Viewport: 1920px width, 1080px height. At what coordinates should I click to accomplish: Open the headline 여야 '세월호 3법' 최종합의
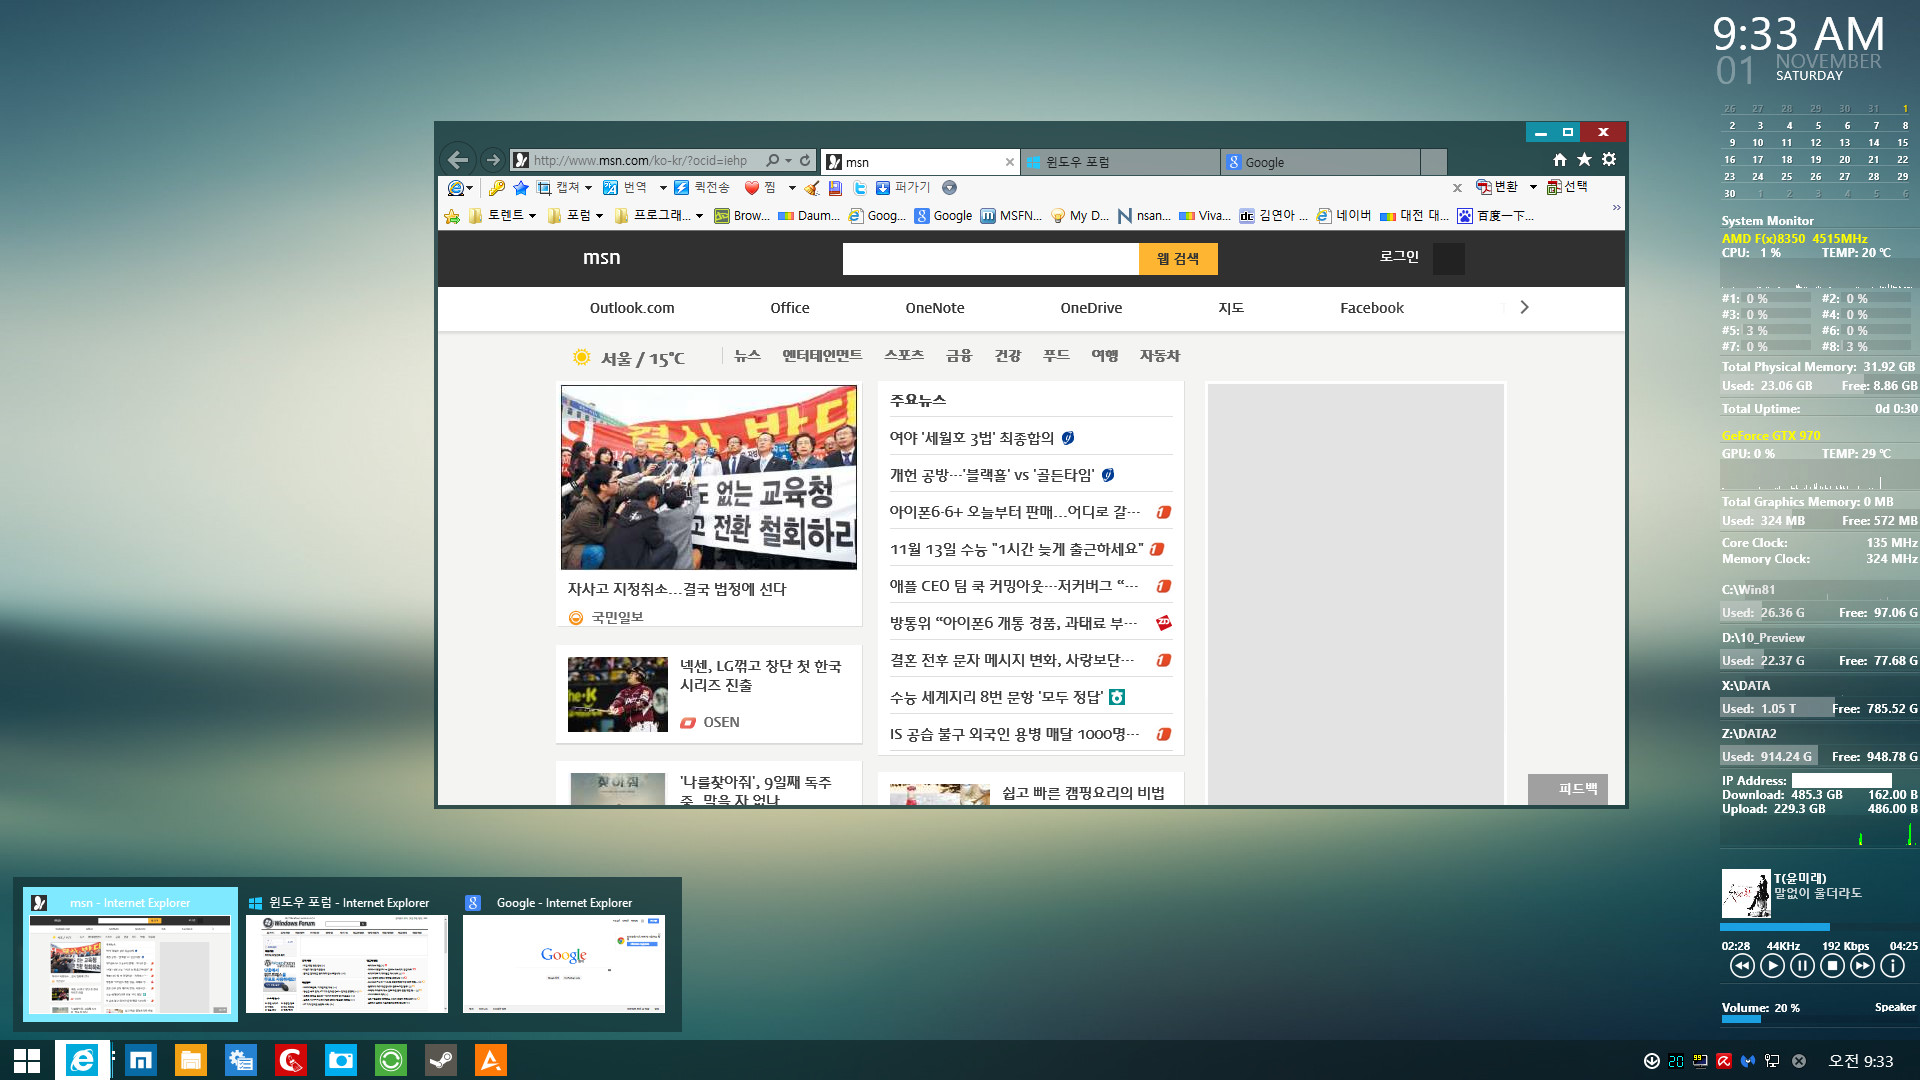971,438
